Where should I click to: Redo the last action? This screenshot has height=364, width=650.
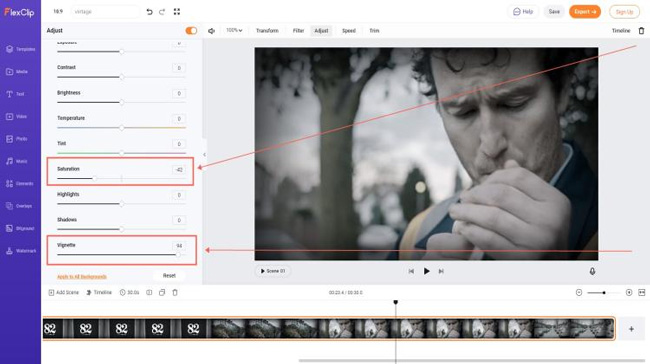pyautogui.click(x=162, y=12)
